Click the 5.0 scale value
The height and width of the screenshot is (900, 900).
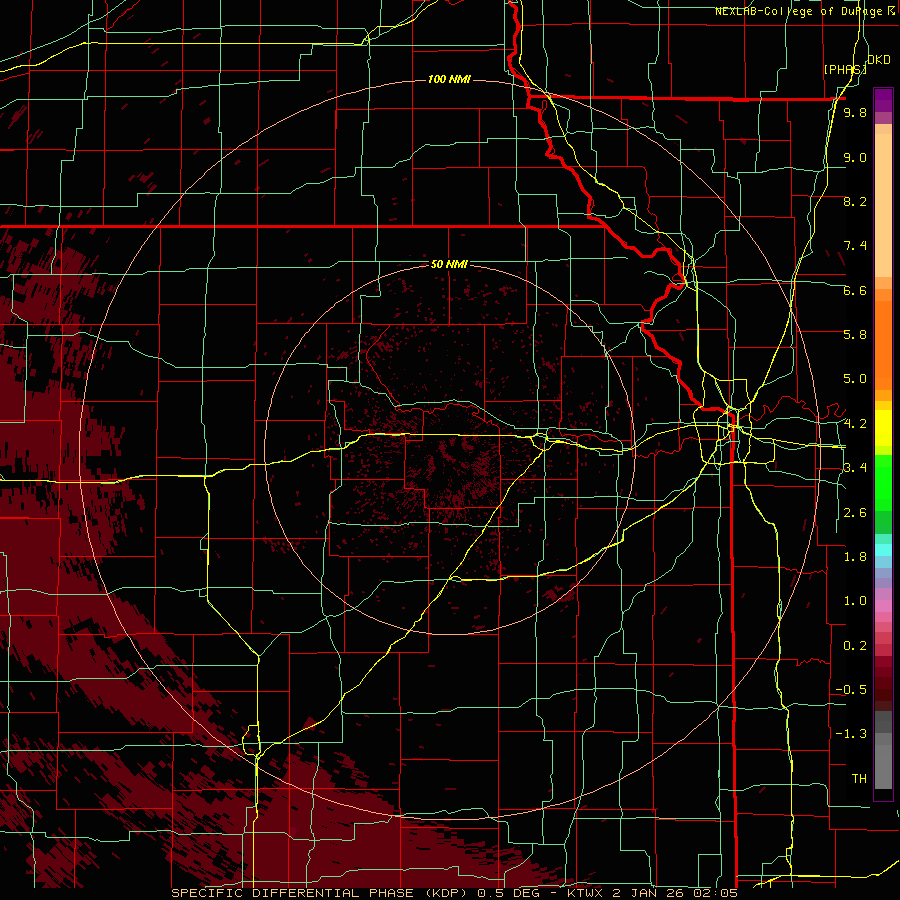855,379
